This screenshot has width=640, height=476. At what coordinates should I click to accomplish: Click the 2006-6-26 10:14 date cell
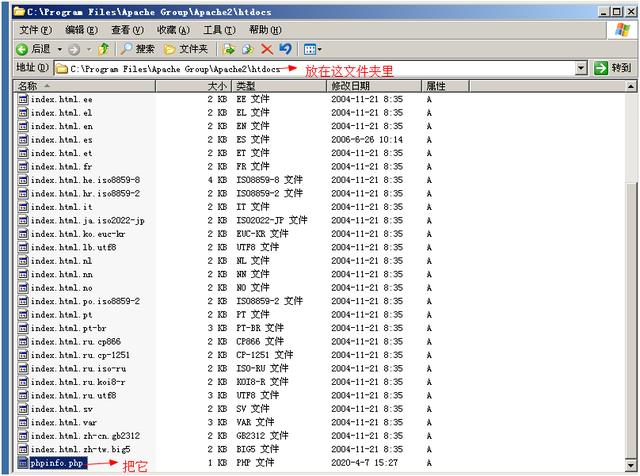click(367, 140)
